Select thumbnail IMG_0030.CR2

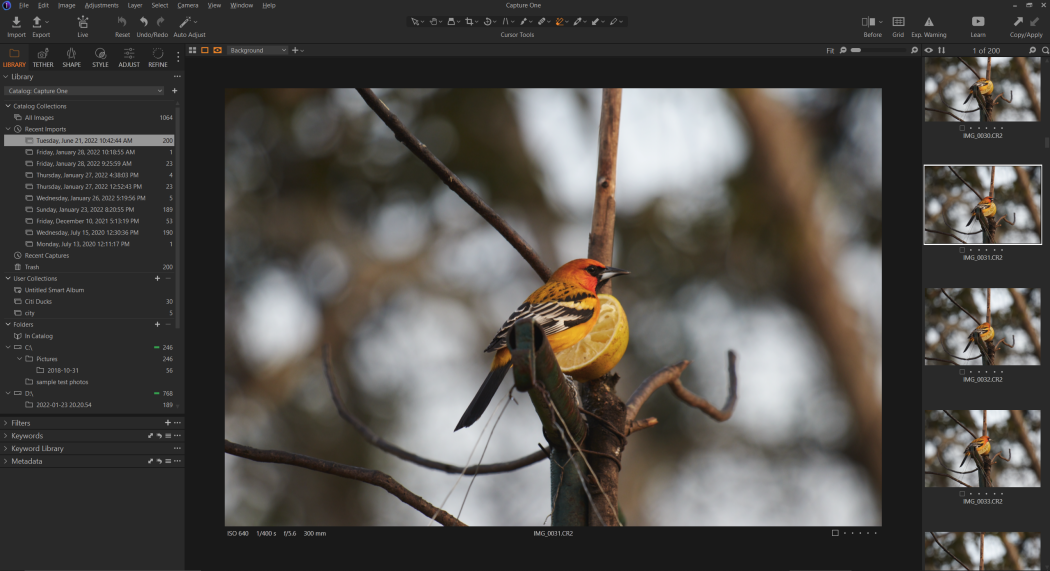click(x=982, y=89)
